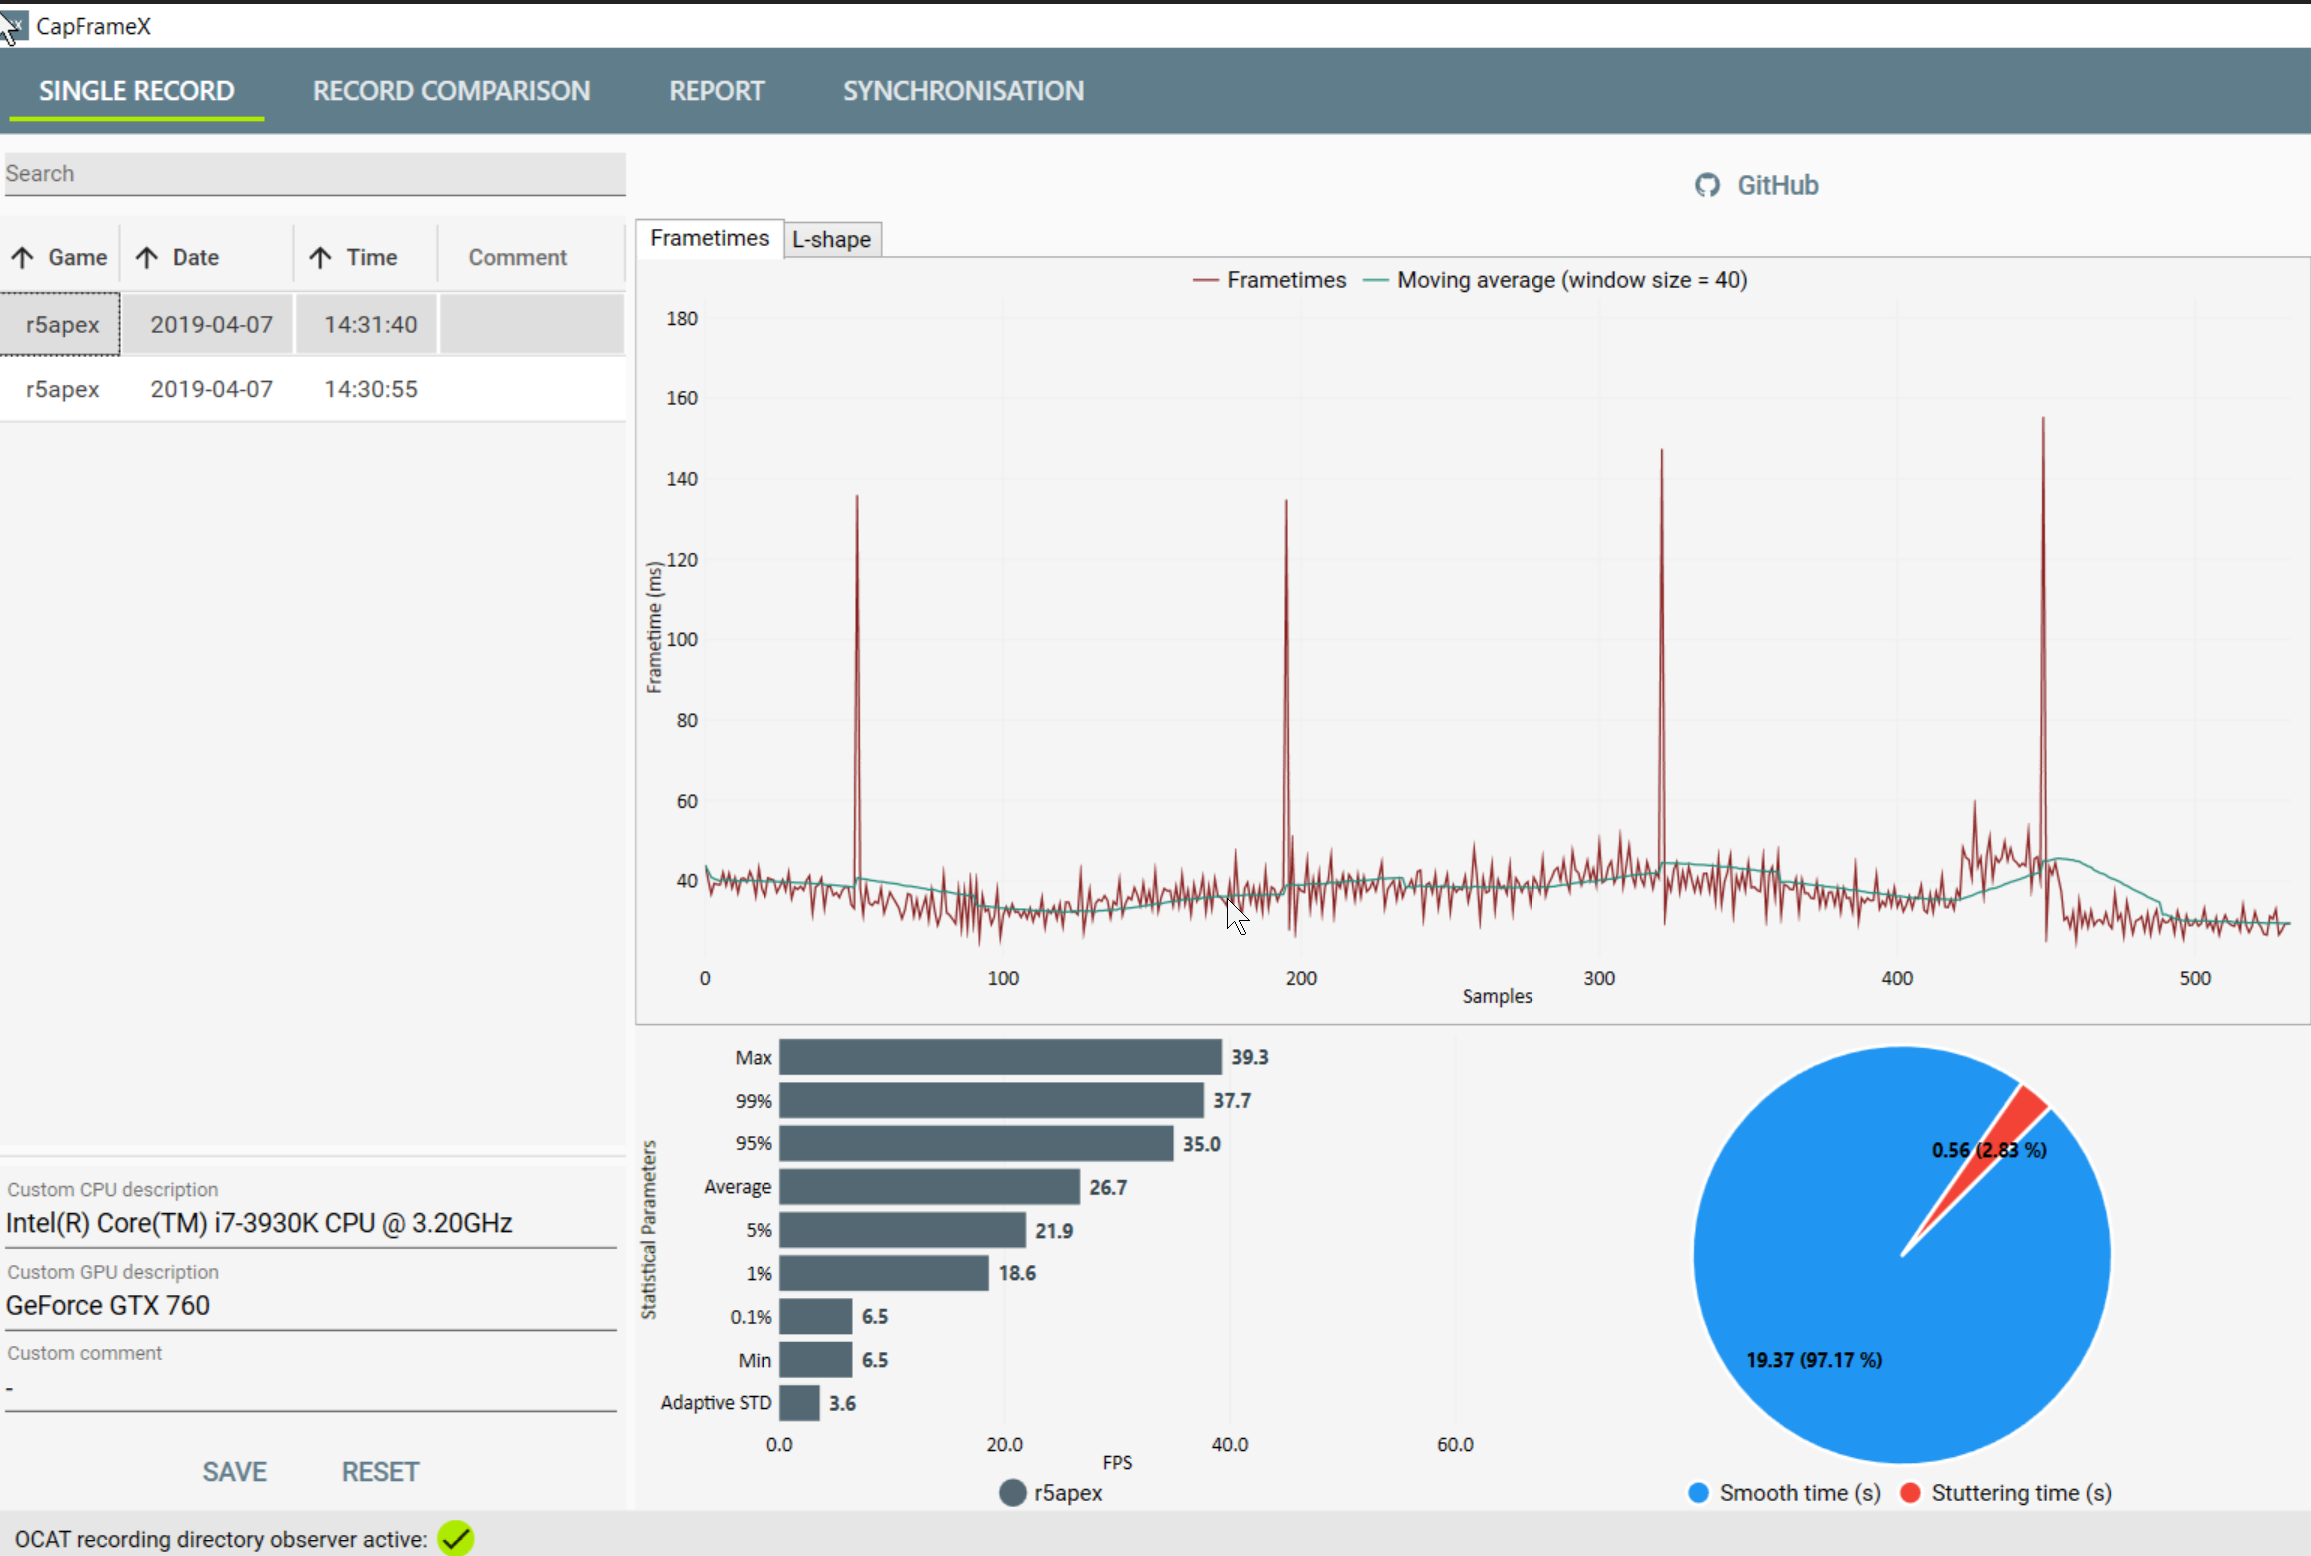Focus the Search input field

pyautogui.click(x=315, y=174)
